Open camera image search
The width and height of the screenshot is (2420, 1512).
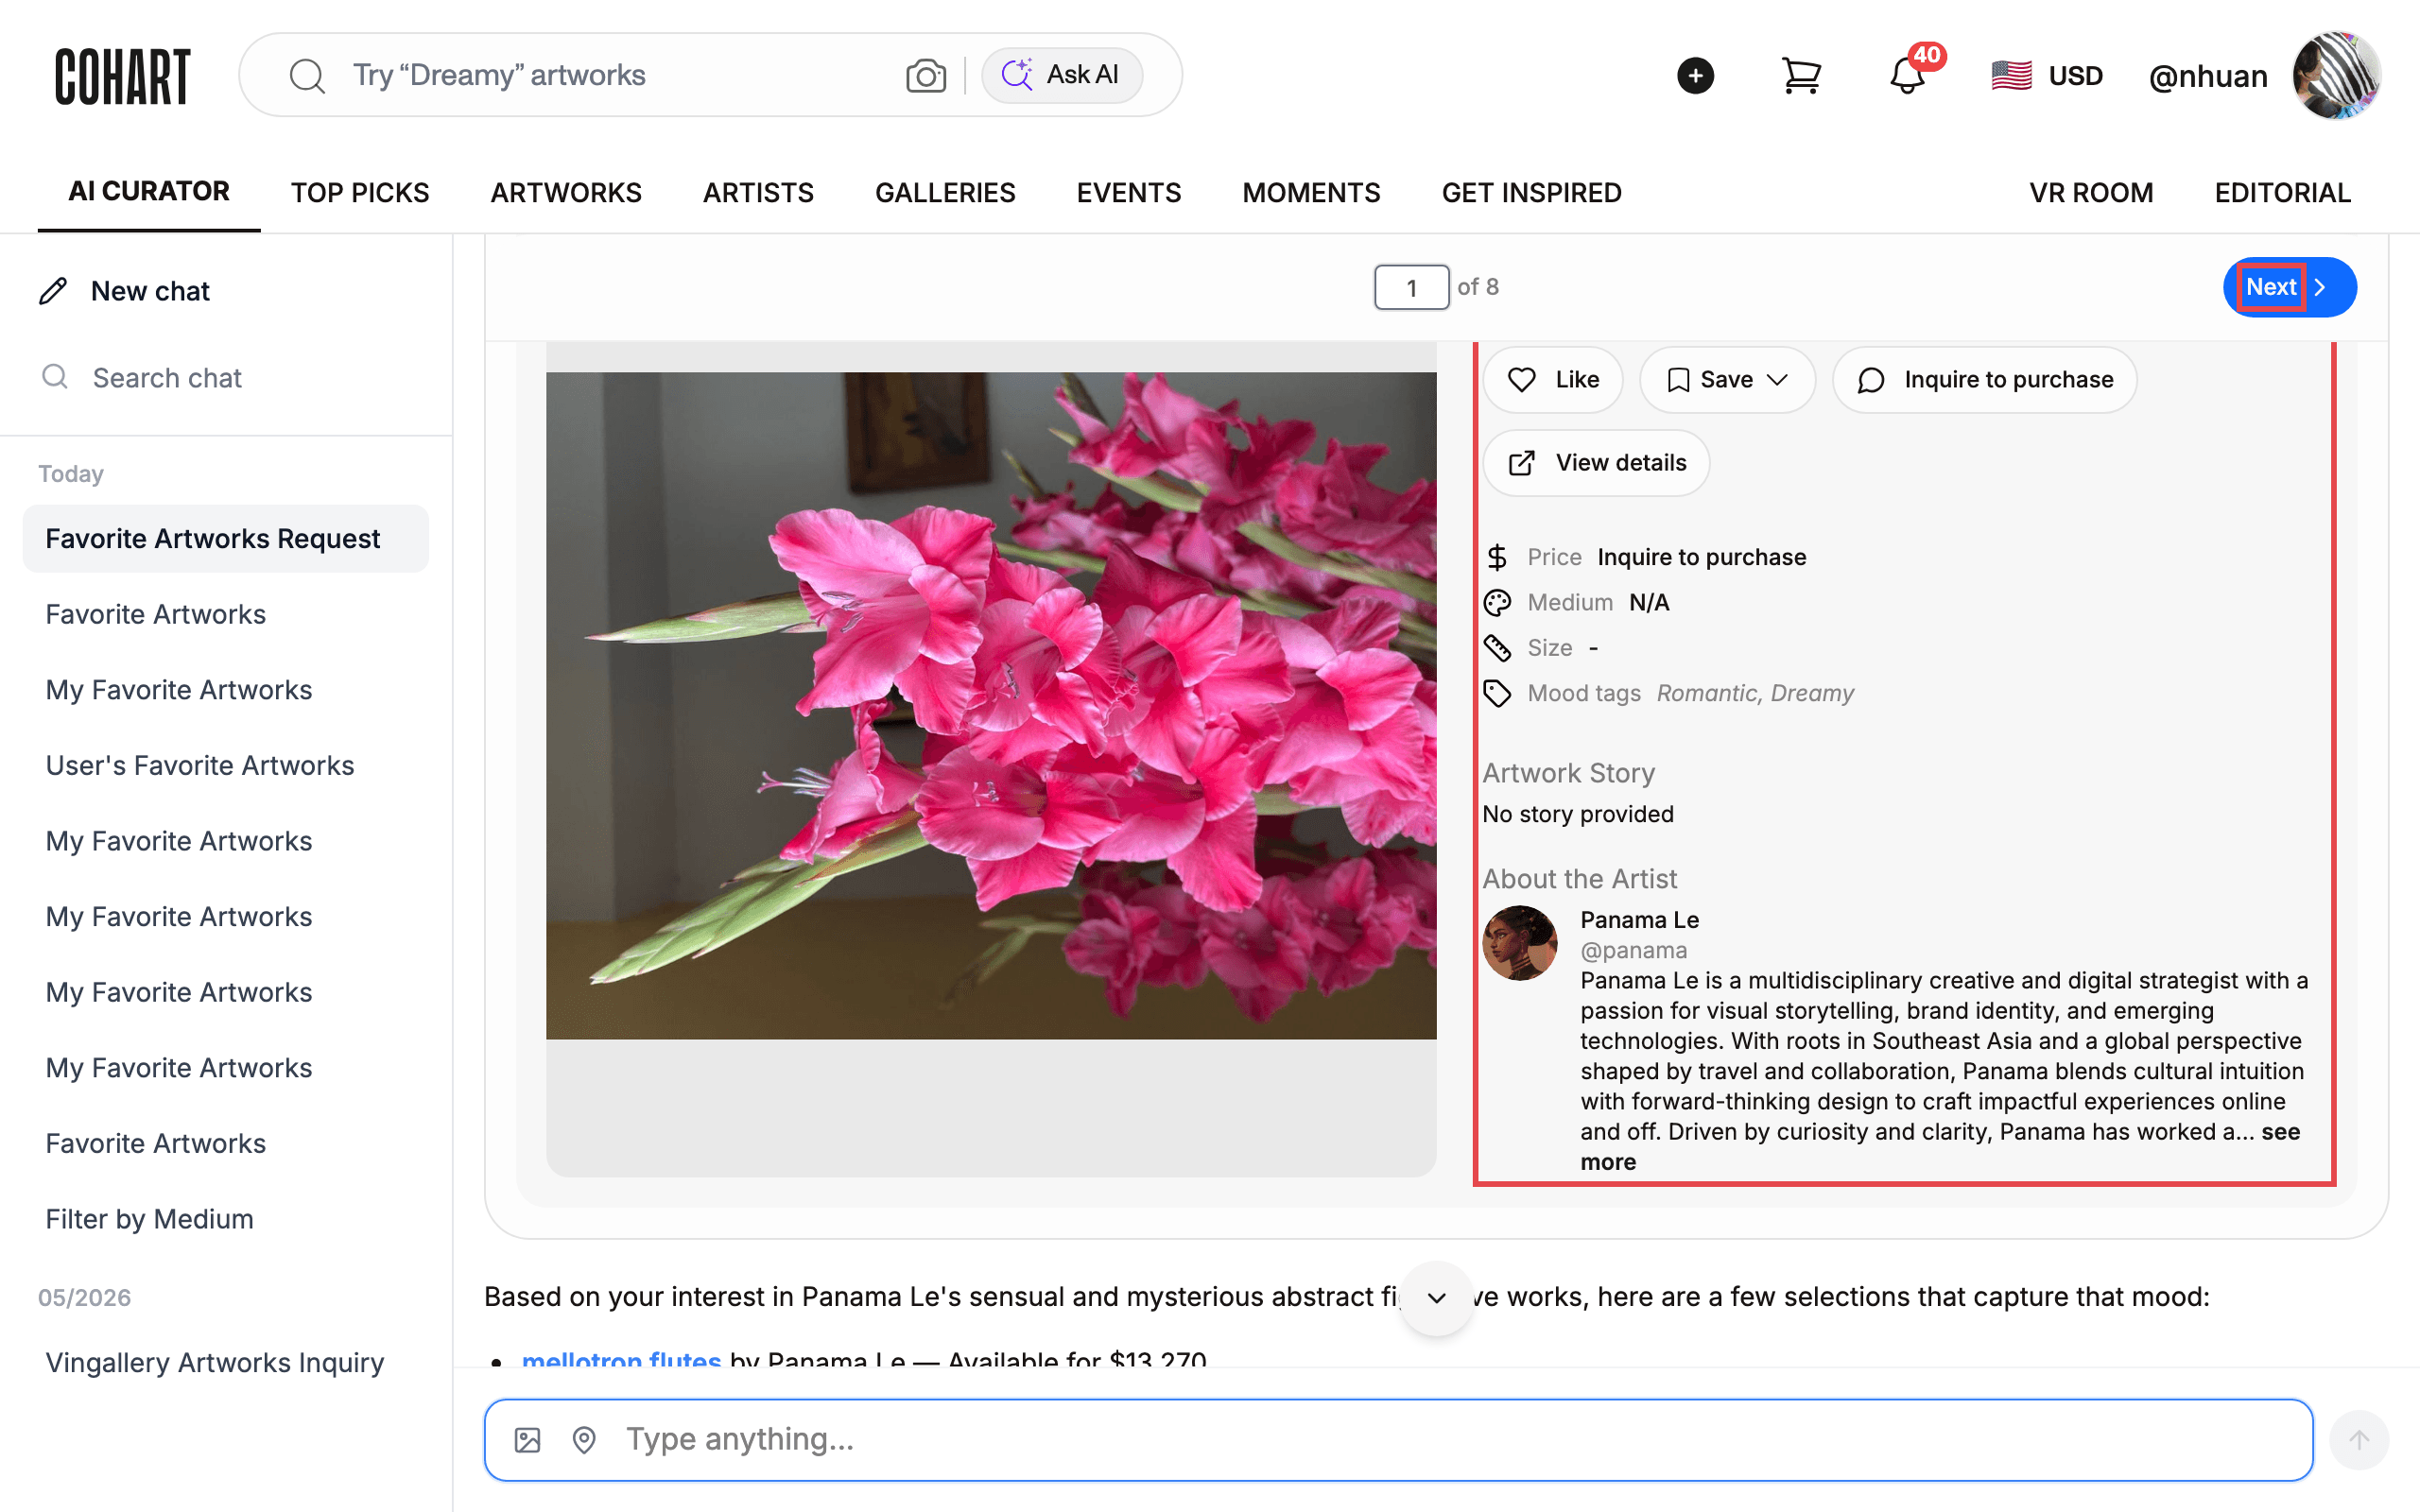[925, 75]
